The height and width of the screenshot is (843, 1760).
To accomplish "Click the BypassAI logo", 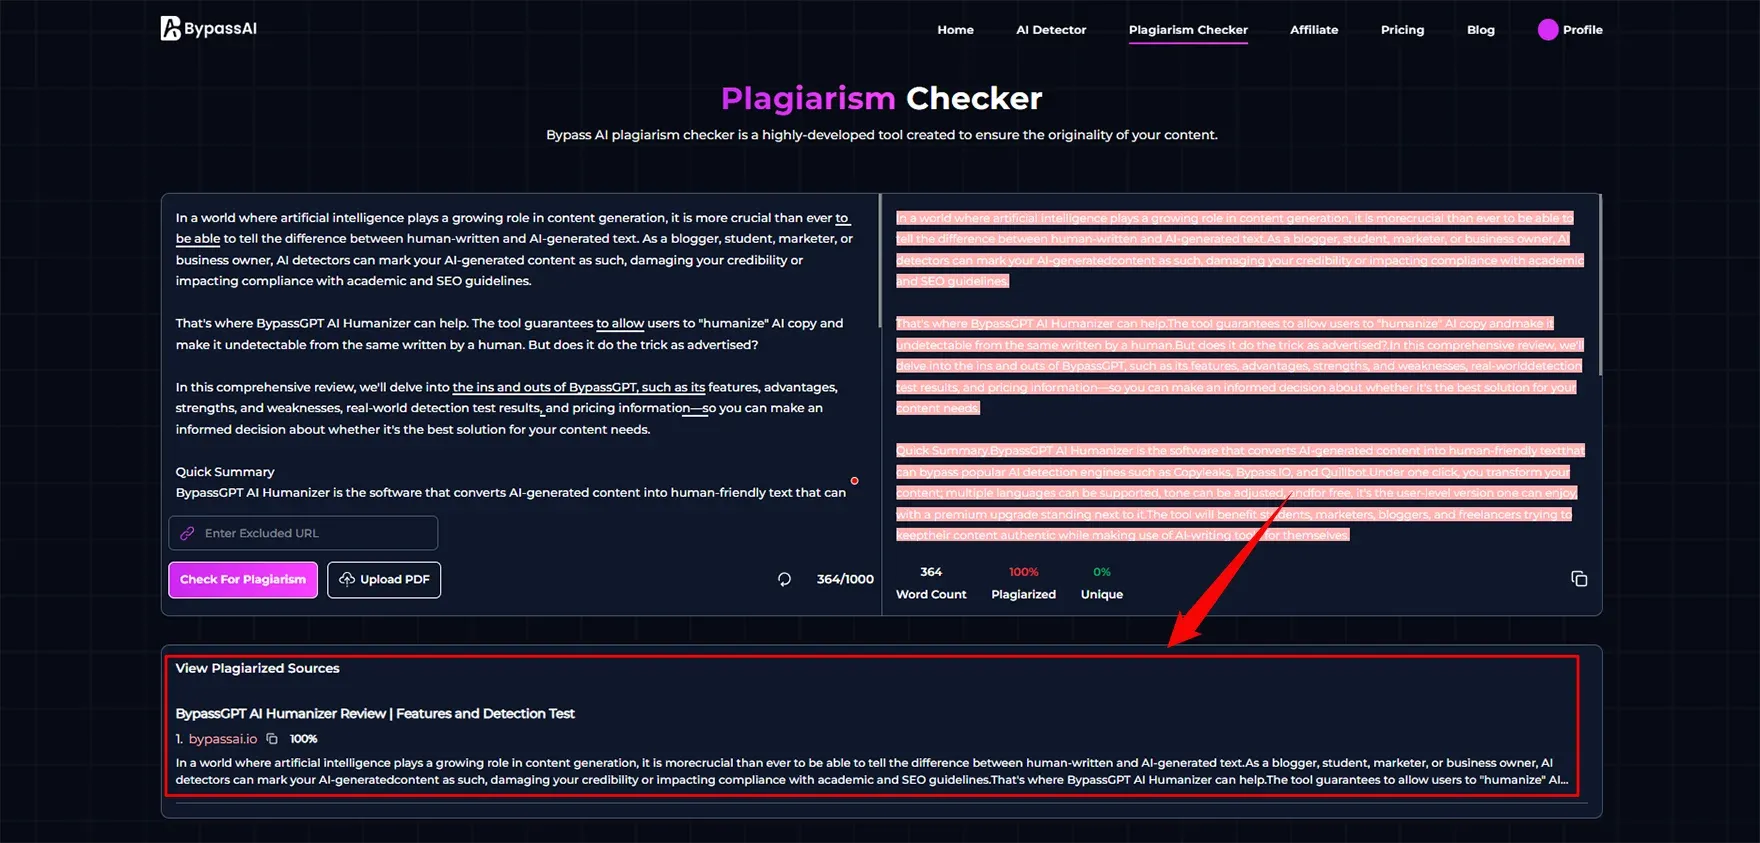I will (x=208, y=29).
